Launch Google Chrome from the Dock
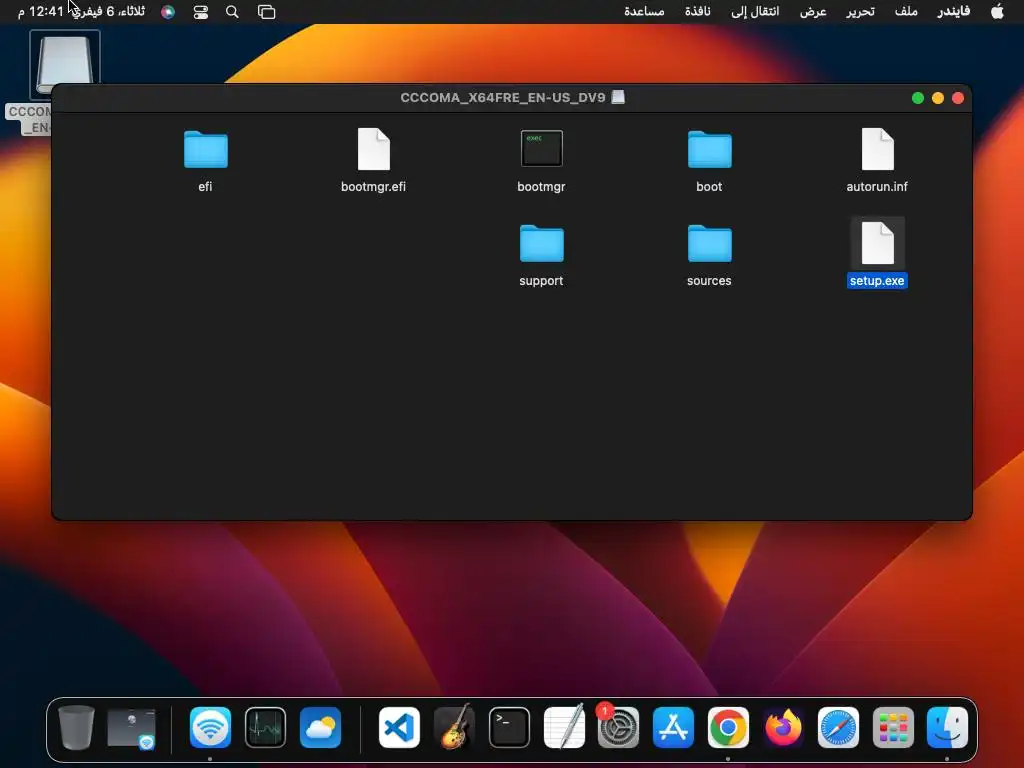This screenshot has width=1024, height=768. pos(728,727)
